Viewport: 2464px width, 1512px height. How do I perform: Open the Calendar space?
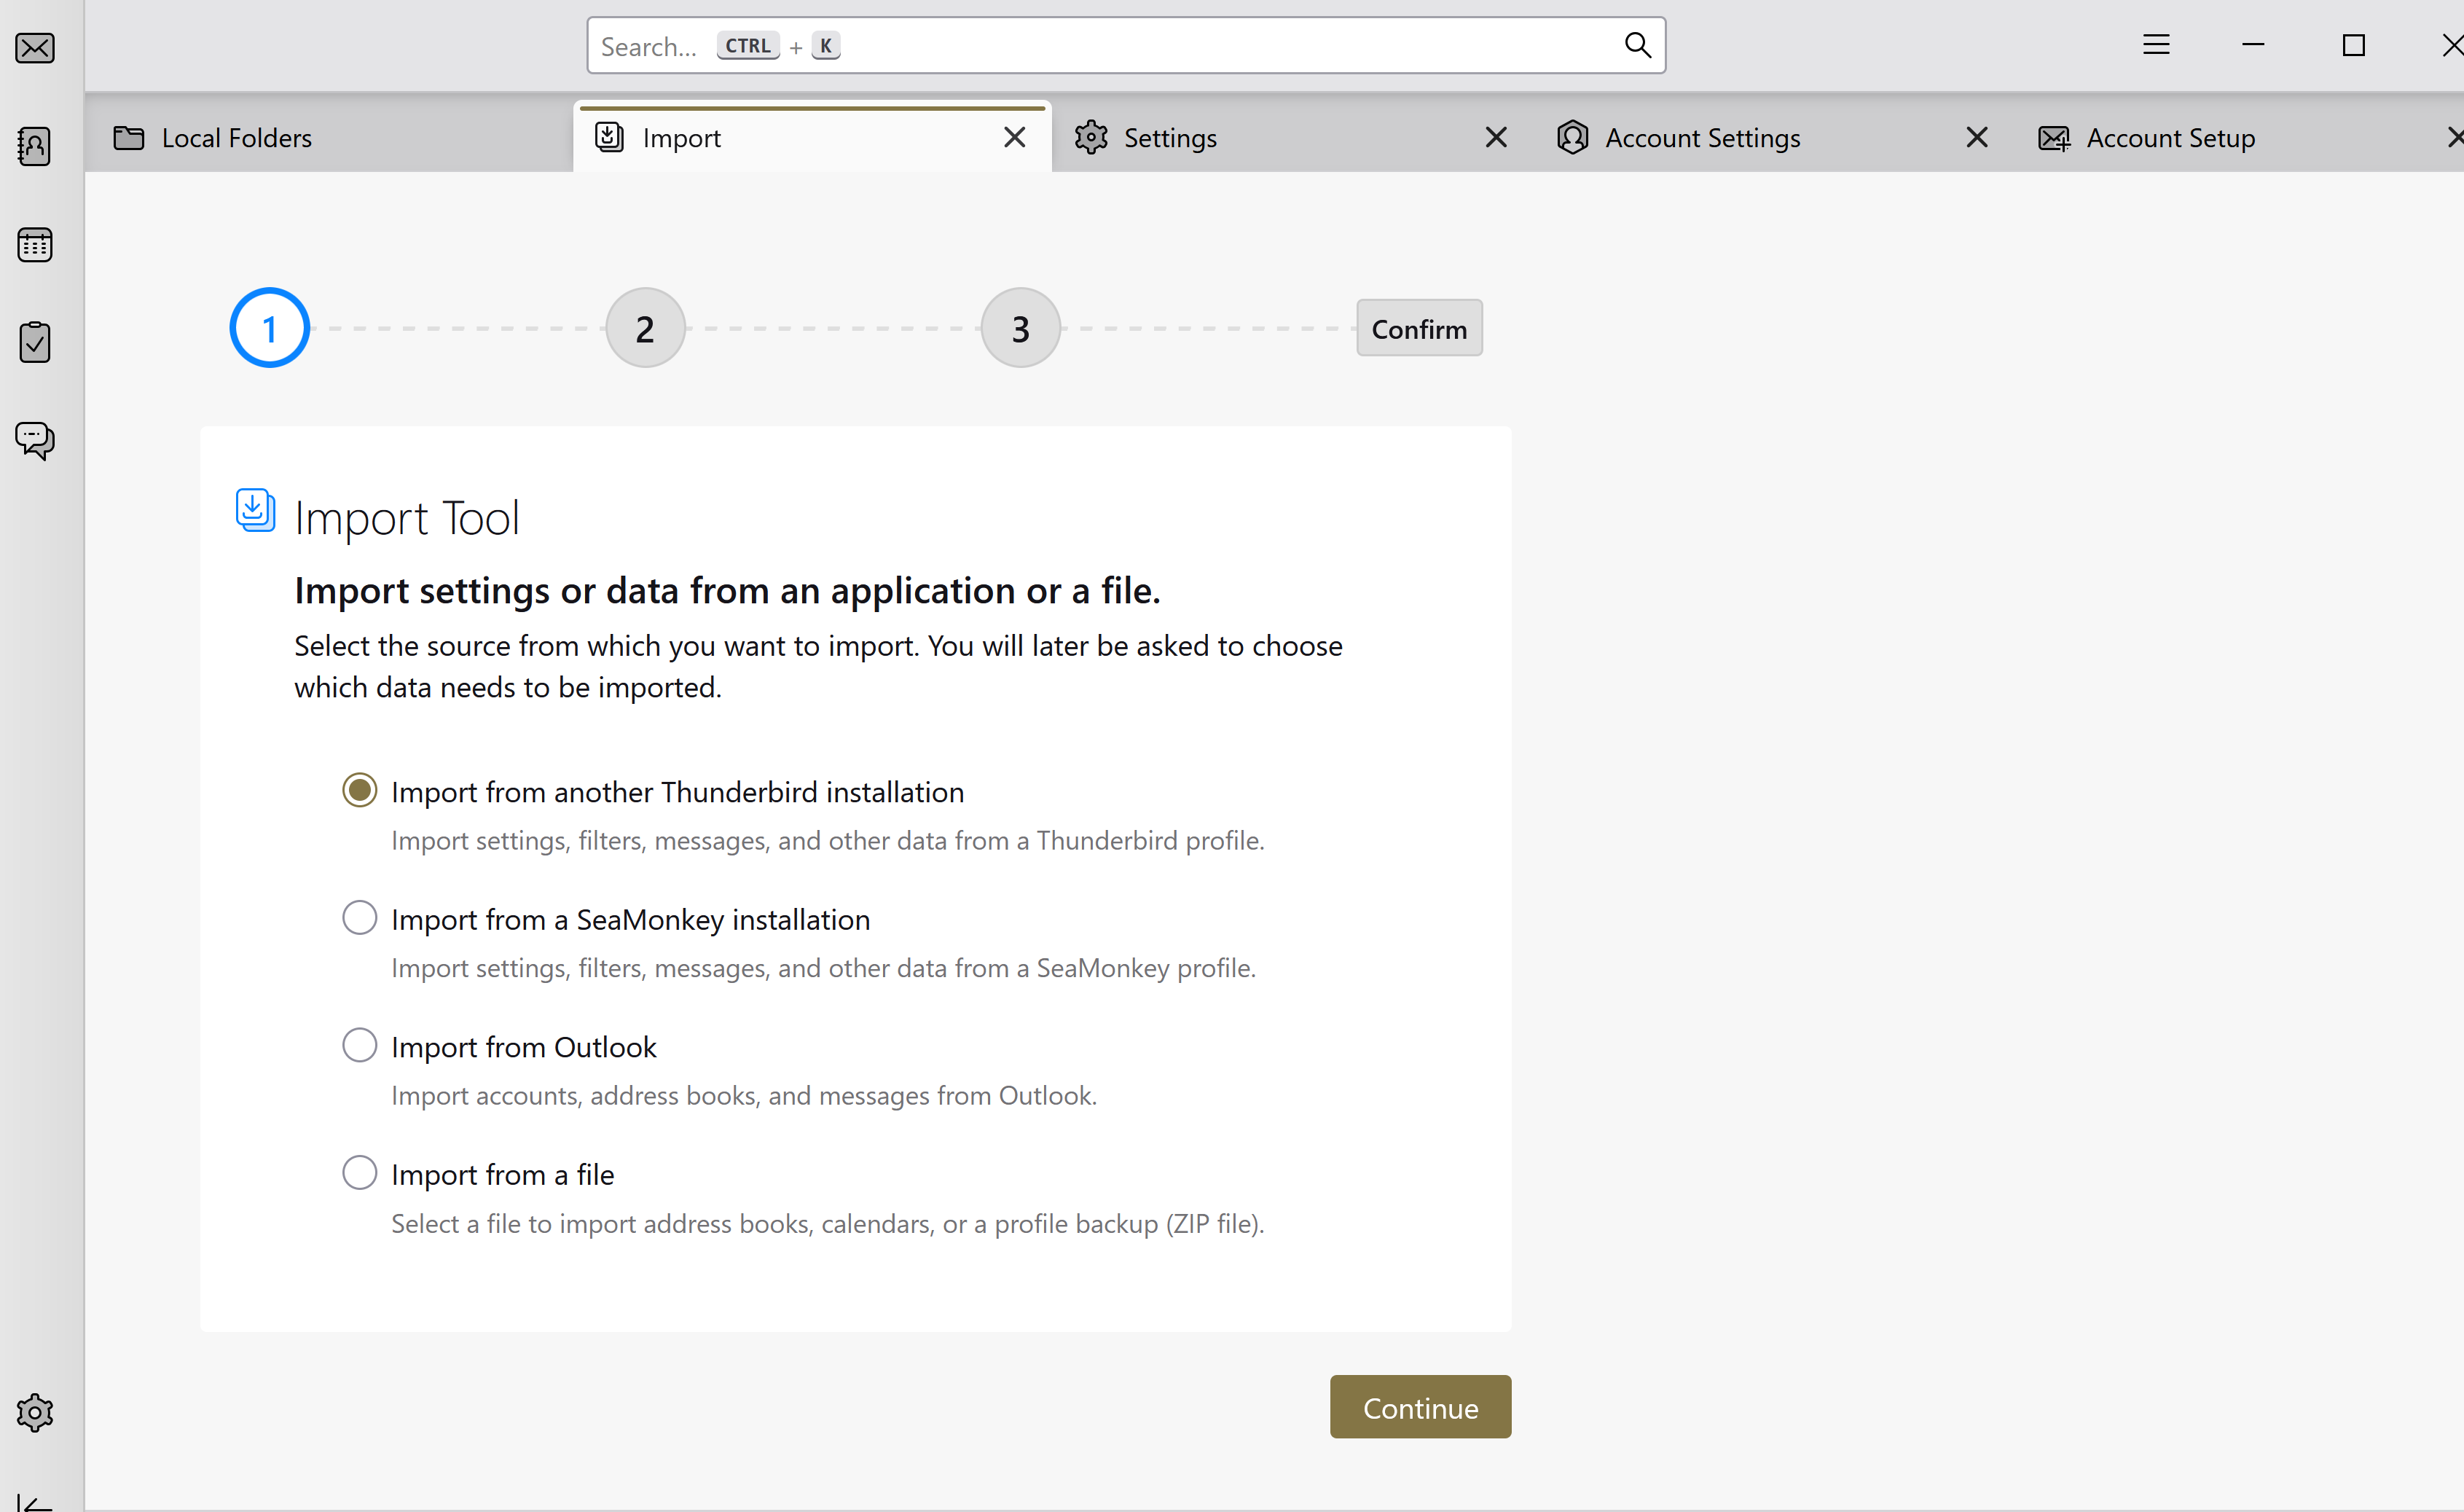click(35, 244)
